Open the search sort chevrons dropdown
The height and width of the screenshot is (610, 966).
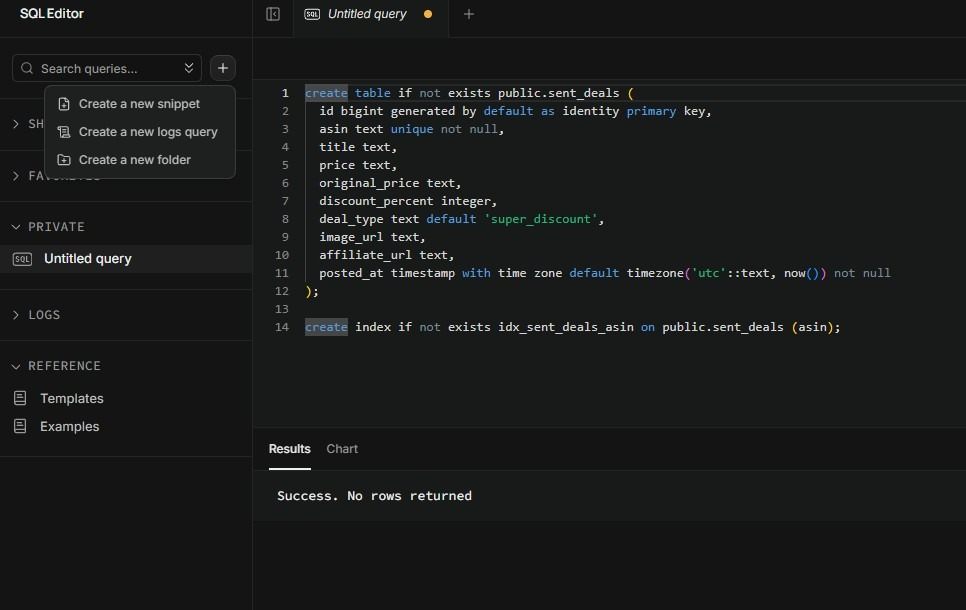[x=189, y=68]
